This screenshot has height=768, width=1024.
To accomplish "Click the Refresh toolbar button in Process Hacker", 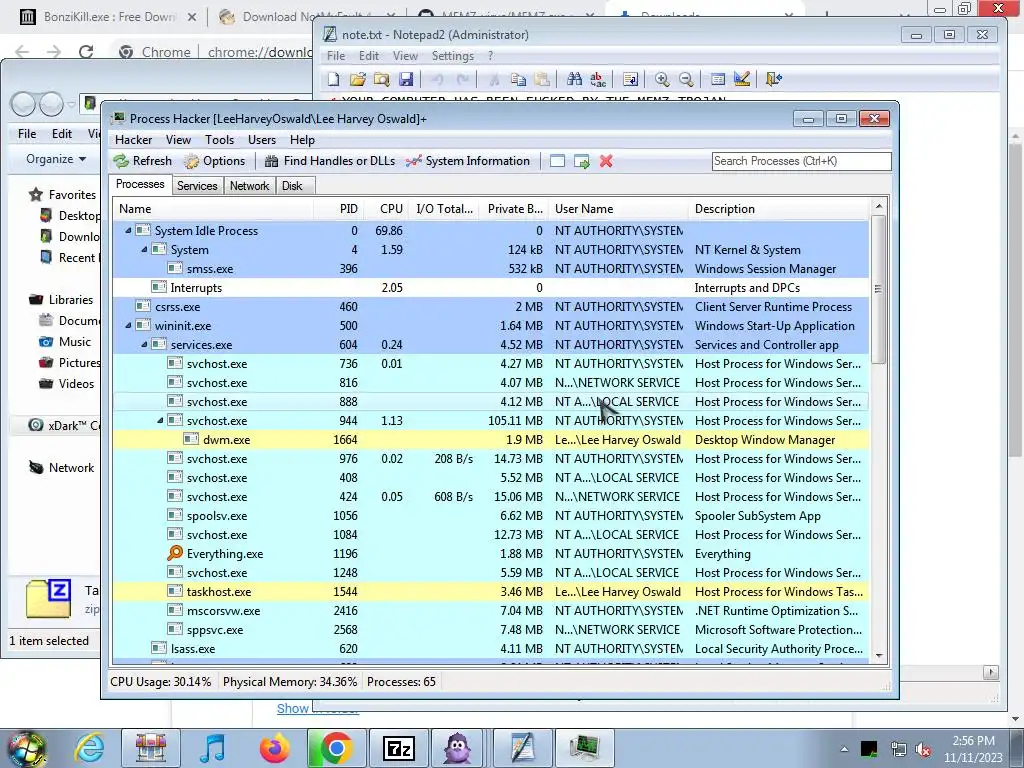I will [142, 161].
